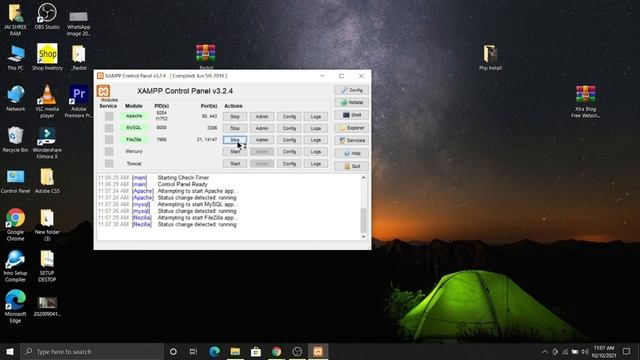Click the log scrollbar up arrow
Screen dimensions: 640x360
click(363, 178)
